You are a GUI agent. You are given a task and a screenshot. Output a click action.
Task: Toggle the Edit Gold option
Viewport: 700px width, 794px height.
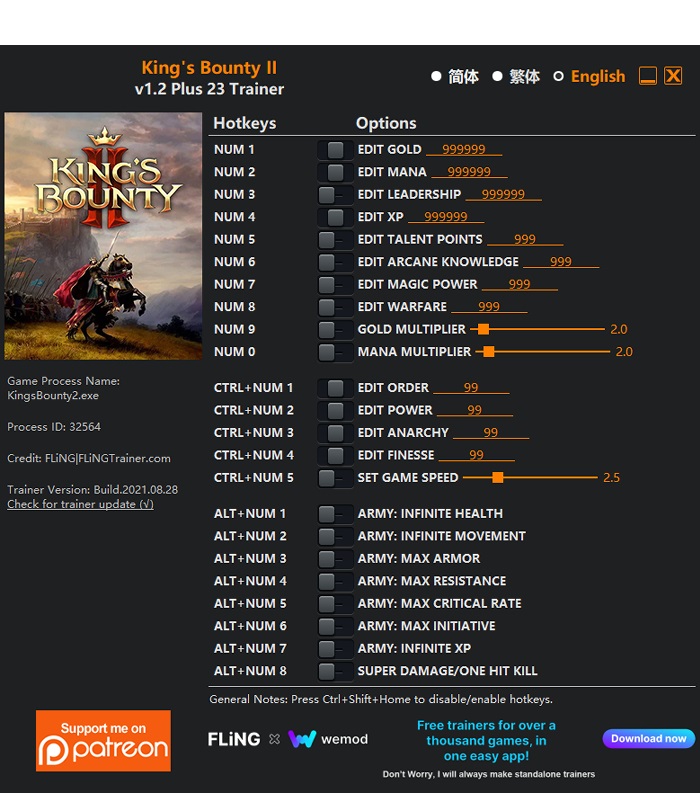click(334, 149)
